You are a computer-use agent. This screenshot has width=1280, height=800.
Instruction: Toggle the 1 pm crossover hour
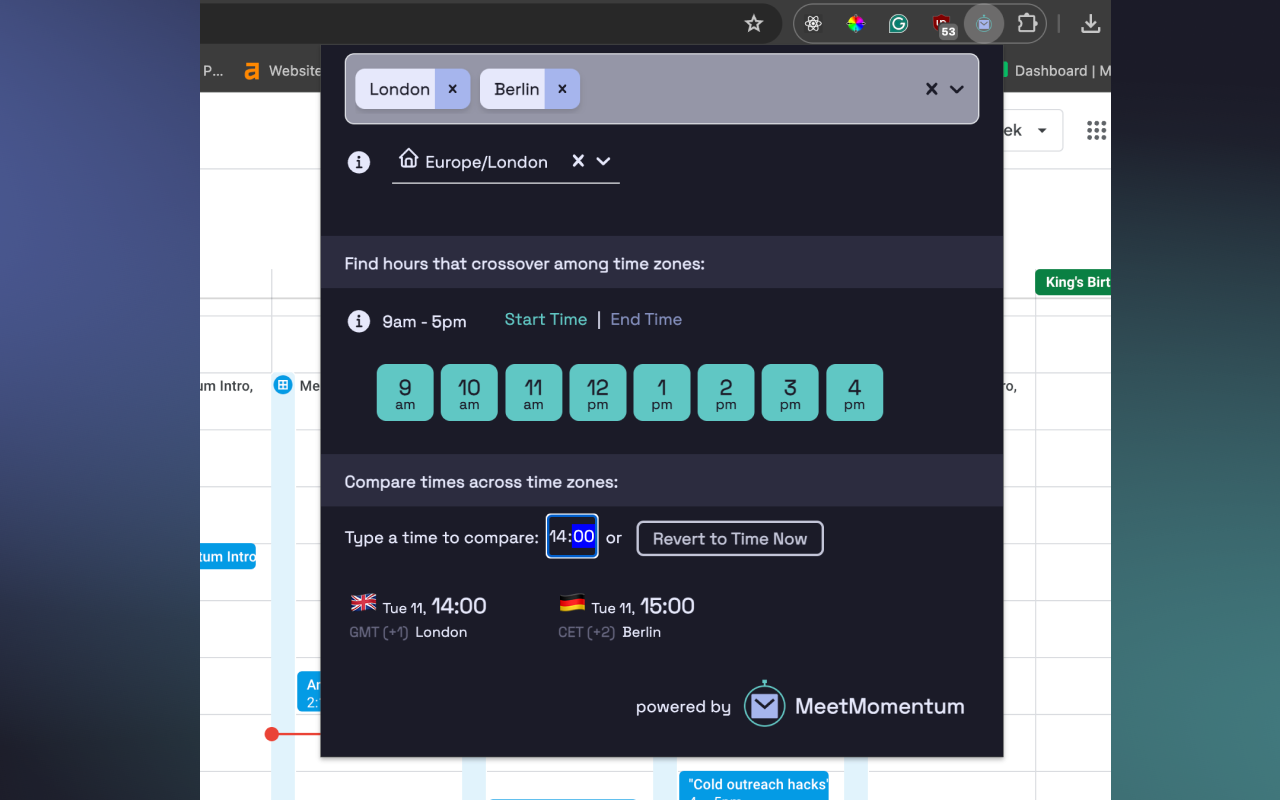pyautogui.click(x=661, y=392)
